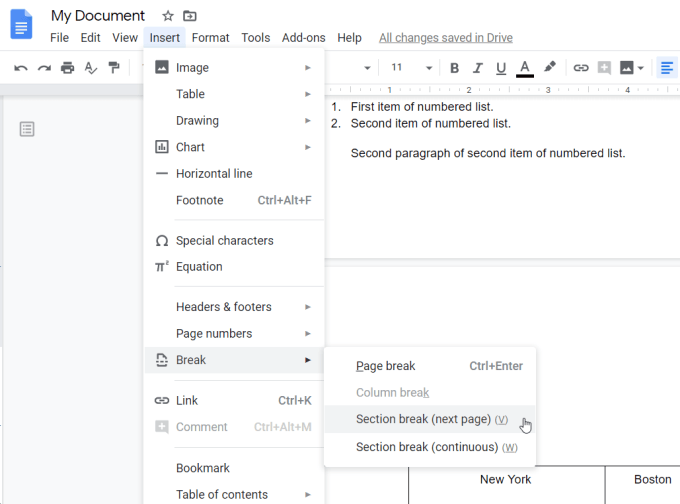Click the New York table cell
Viewport: 680px width, 504px height.
[505, 479]
